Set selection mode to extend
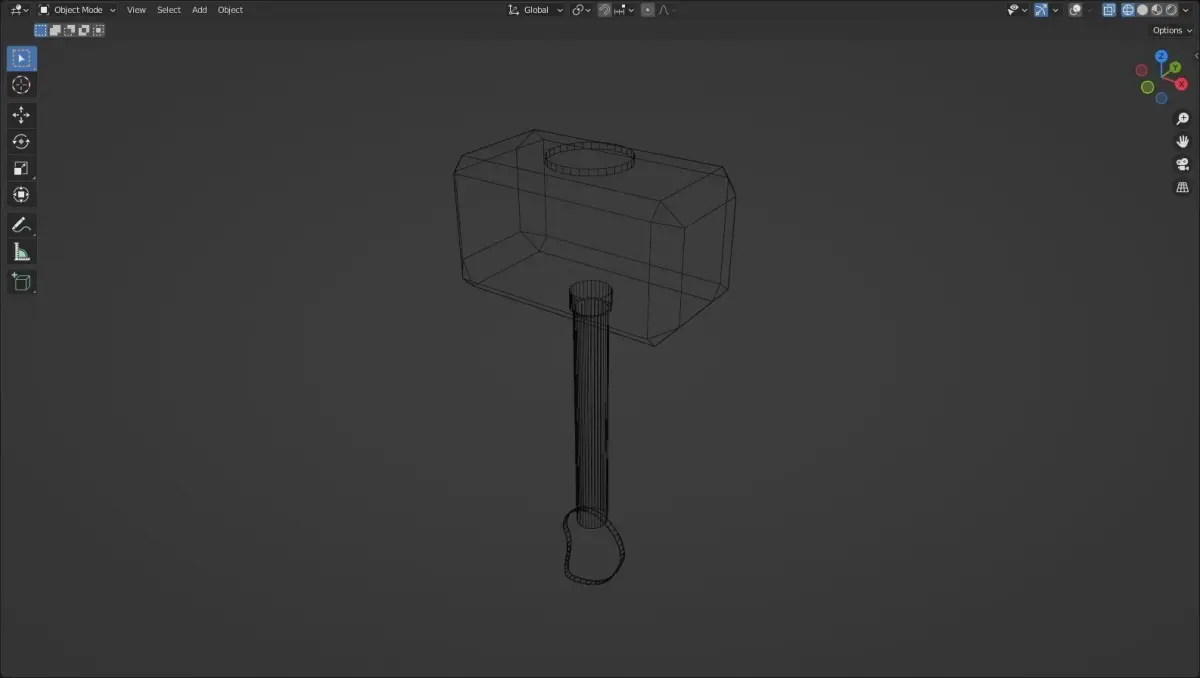 [x=56, y=30]
